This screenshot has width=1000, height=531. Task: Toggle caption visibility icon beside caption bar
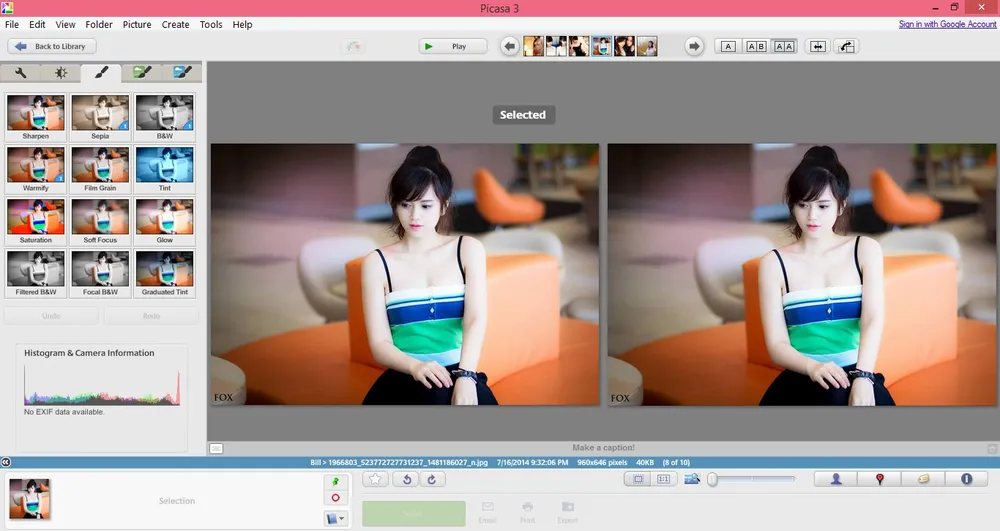[216, 448]
